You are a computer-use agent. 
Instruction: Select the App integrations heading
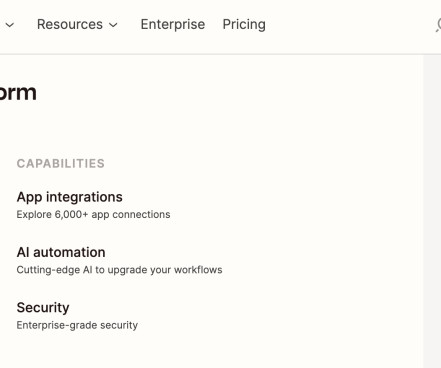[x=70, y=197]
